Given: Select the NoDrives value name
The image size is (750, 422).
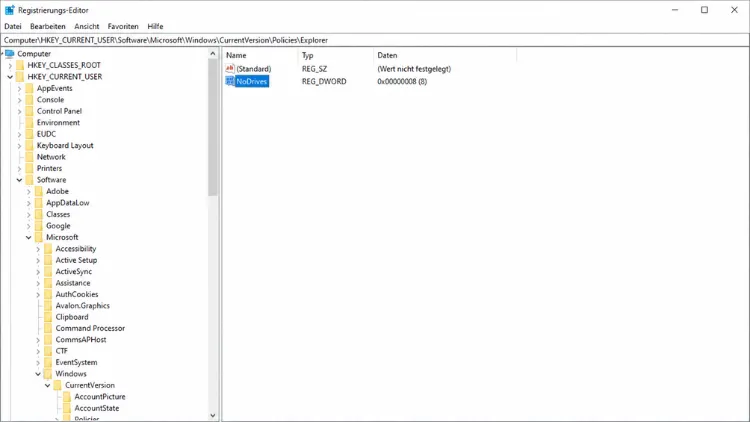Looking at the screenshot, I should [x=252, y=81].
